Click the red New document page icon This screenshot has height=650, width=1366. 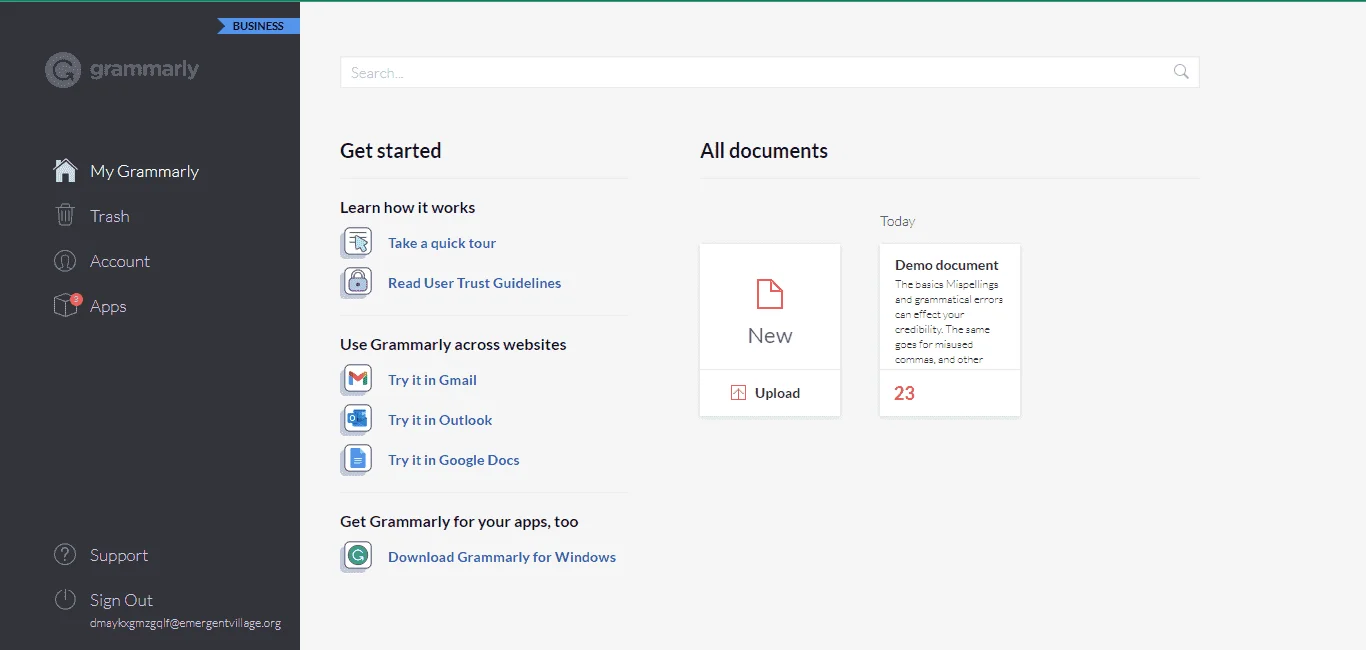pos(770,294)
